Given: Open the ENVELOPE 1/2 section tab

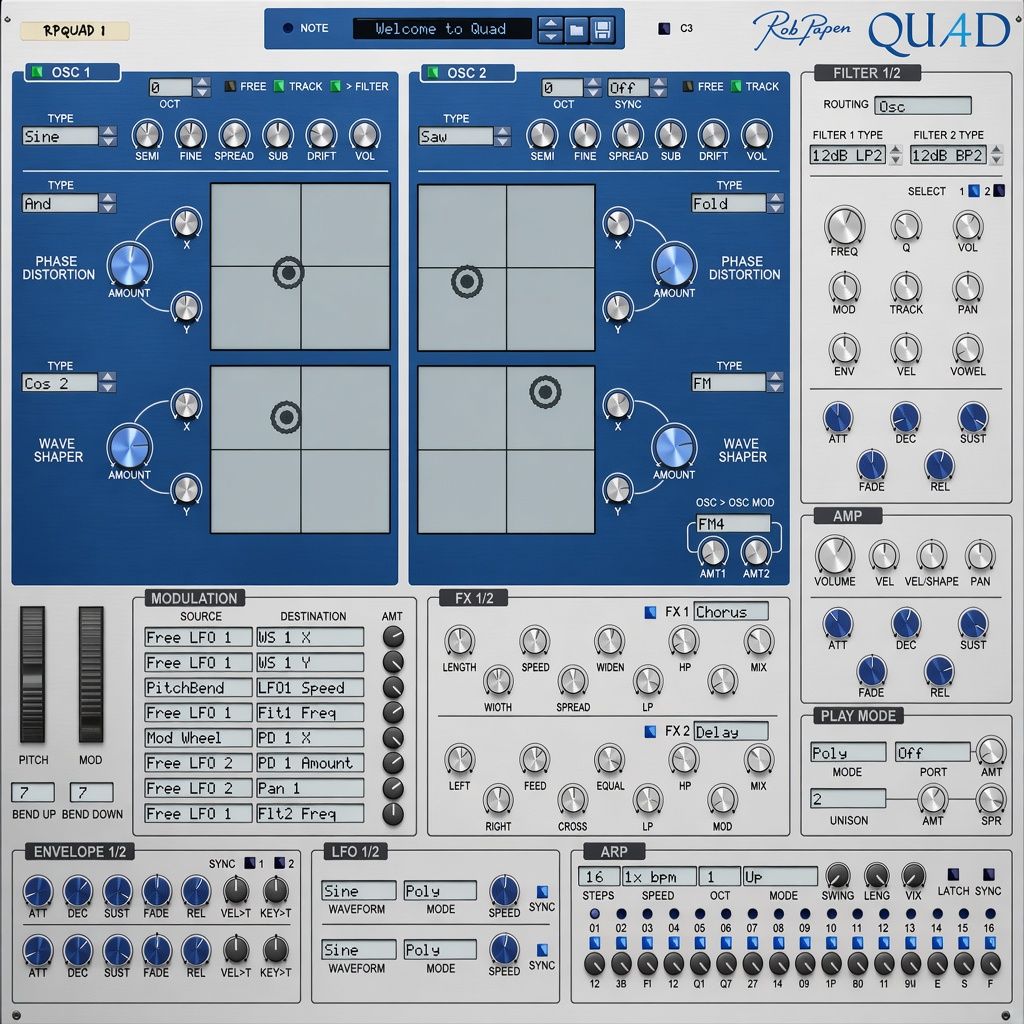Looking at the screenshot, I should (x=80, y=851).
